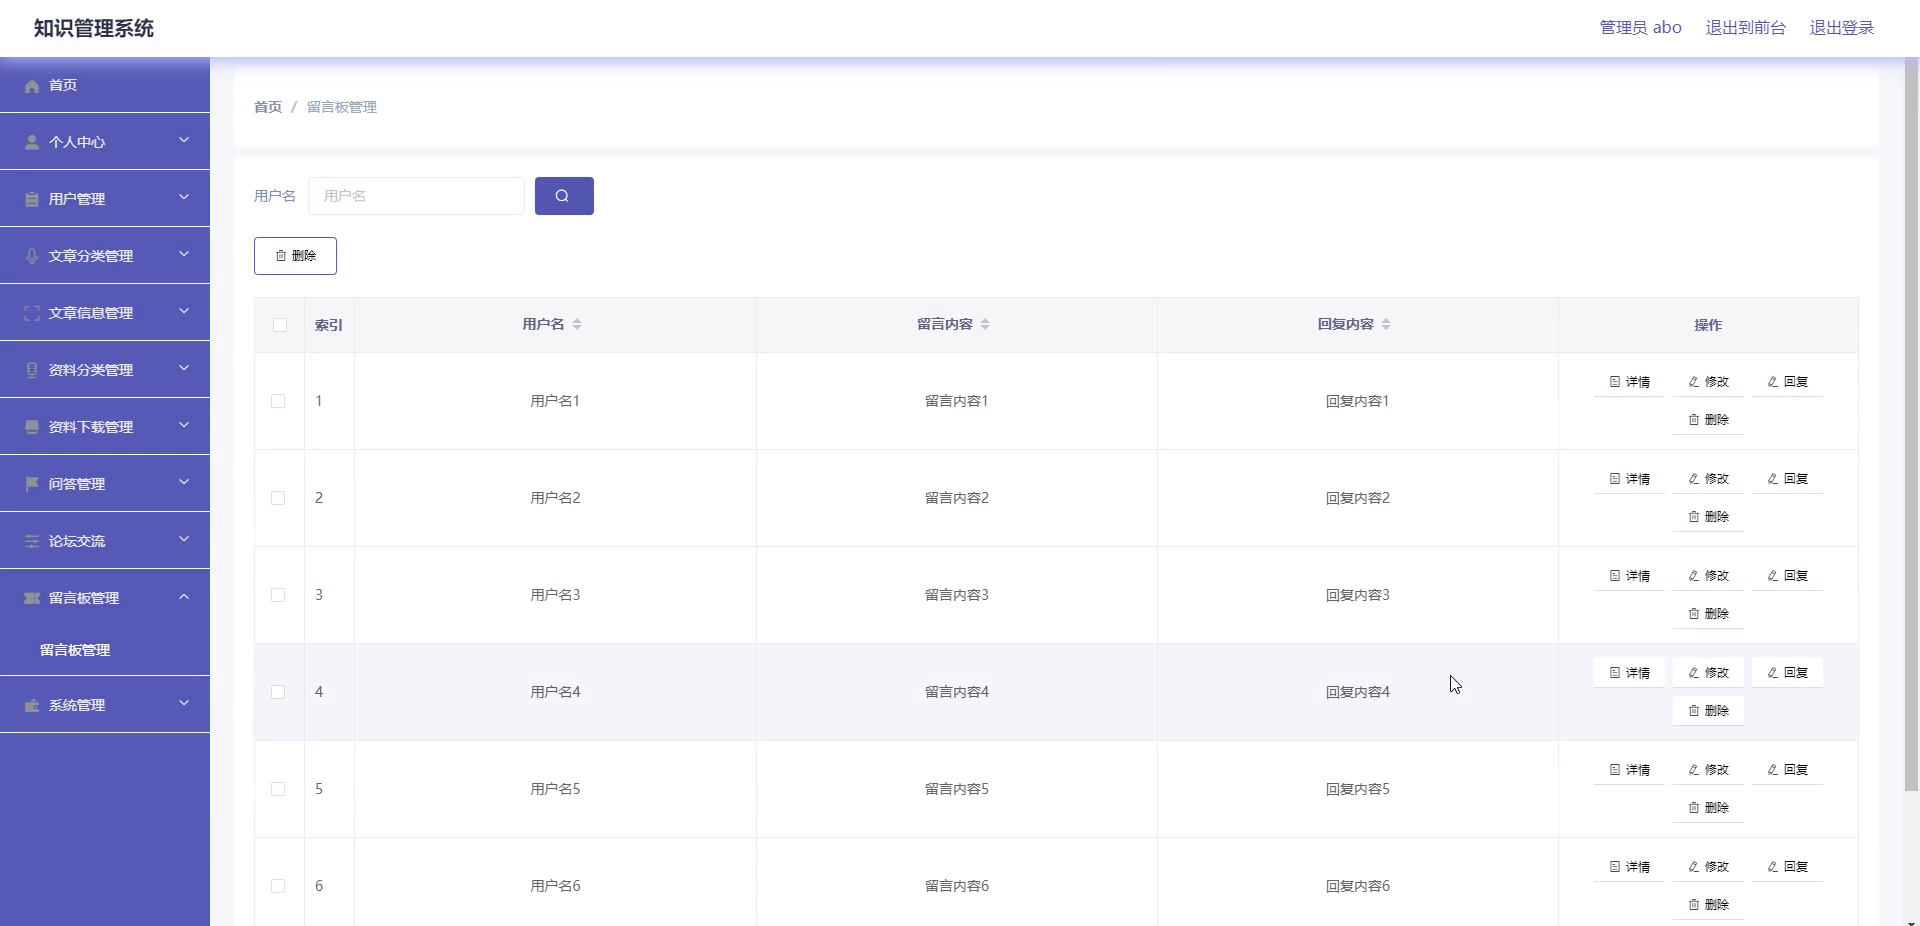Click the ticket icon beside 留言板管理
Screen dimensions: 1920x926
point(32,598)
